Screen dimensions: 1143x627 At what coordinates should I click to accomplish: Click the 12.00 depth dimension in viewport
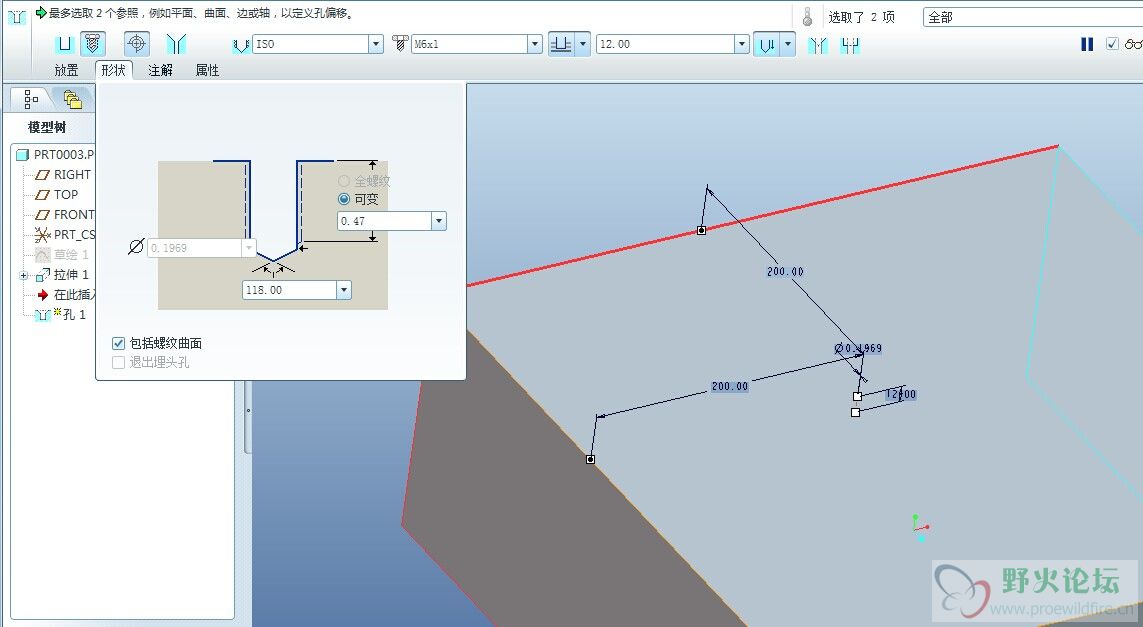pos(902,394)
